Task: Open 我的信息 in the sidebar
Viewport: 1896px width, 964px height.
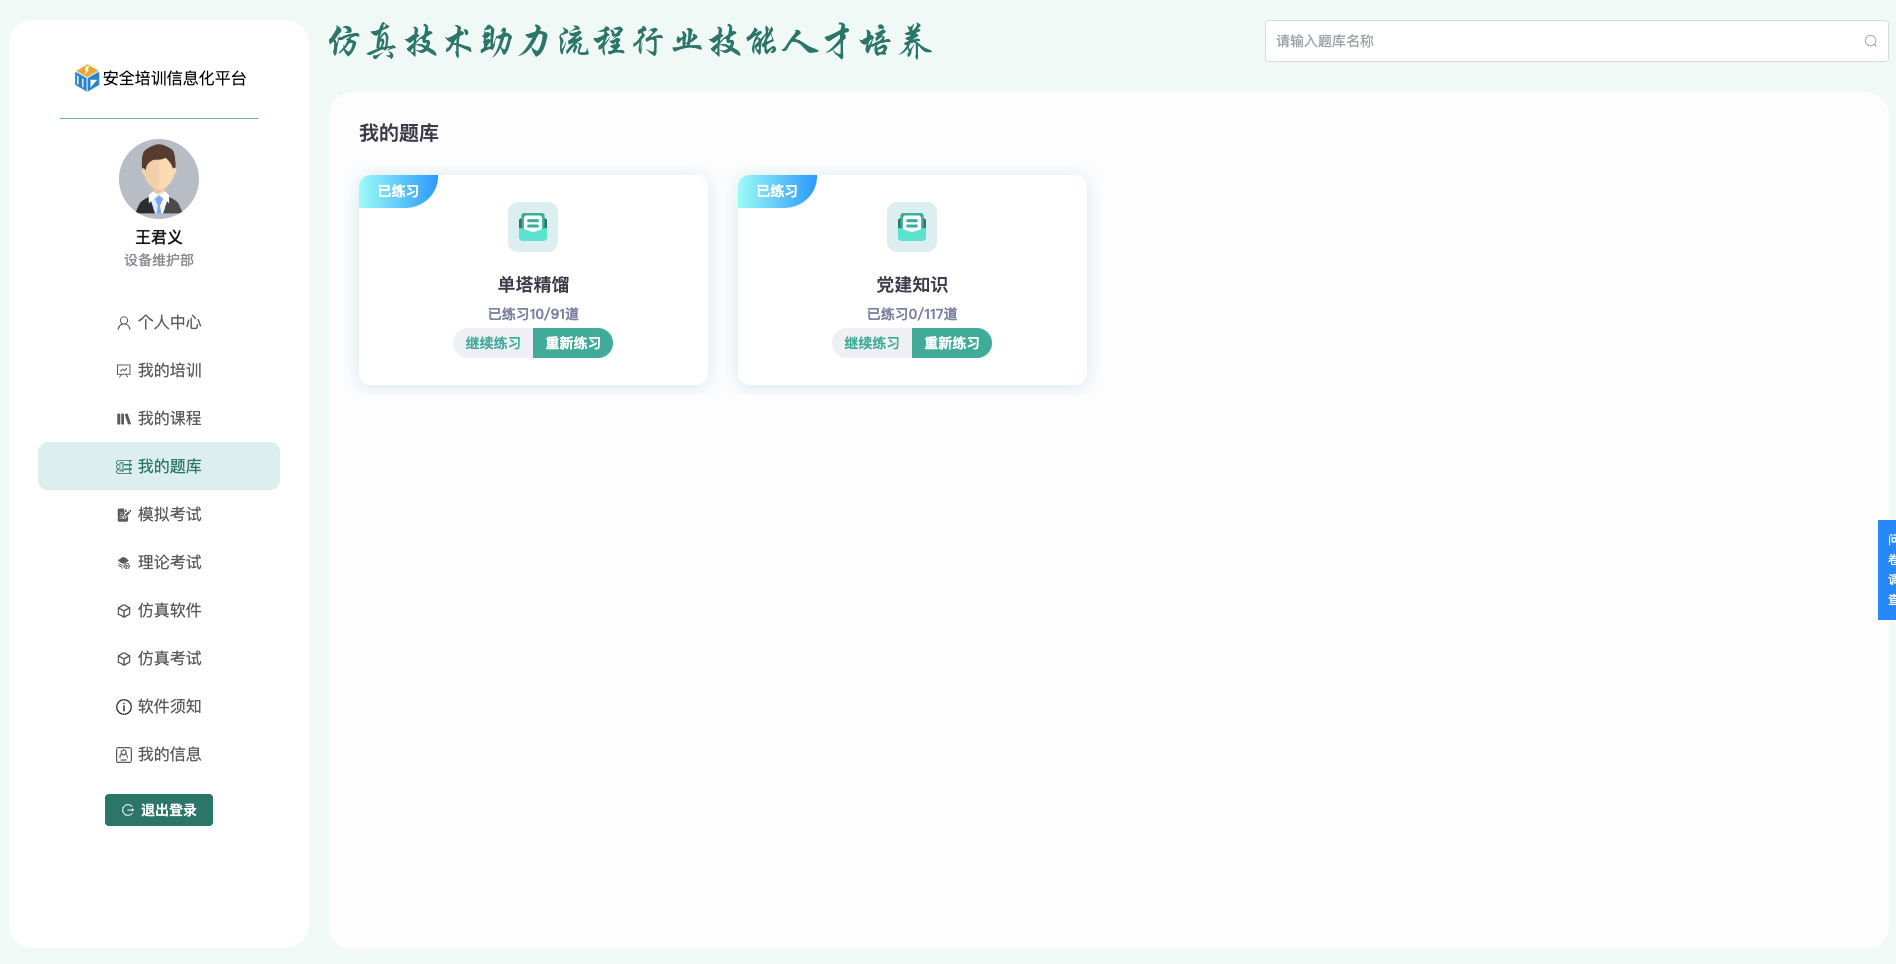Action: click(x=160, y=755)
